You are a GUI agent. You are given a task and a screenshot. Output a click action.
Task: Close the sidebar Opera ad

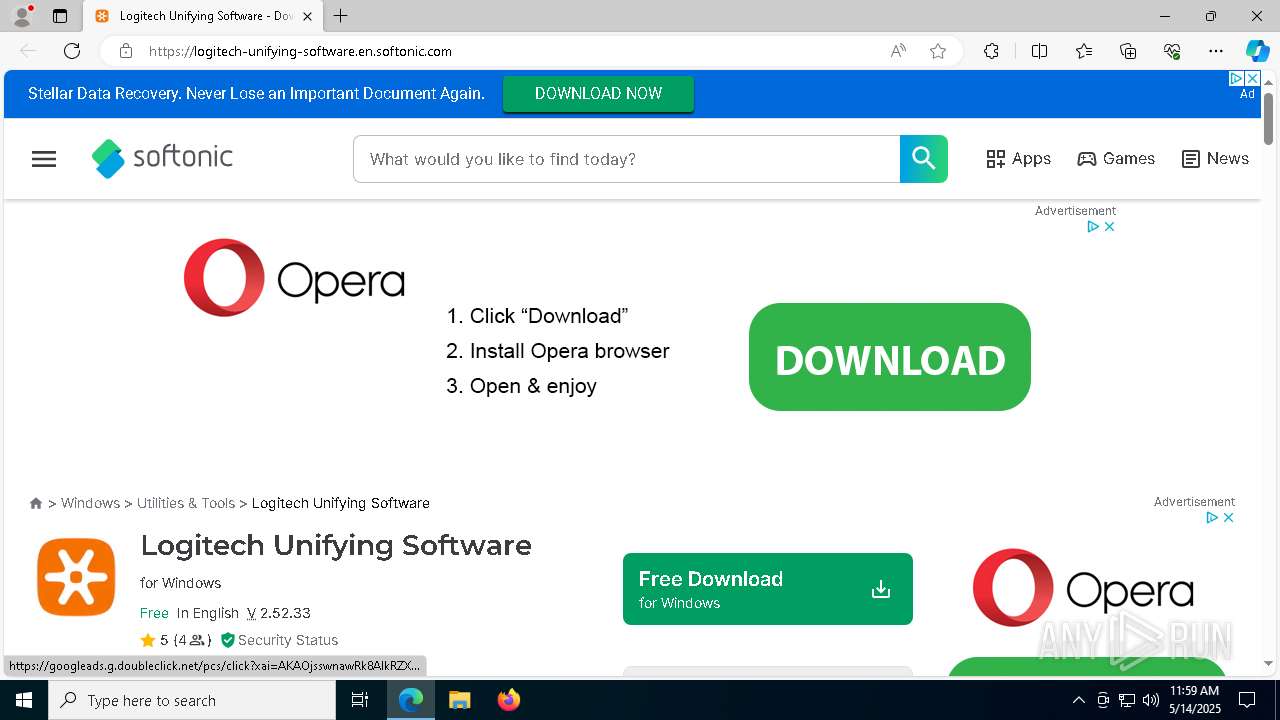pos(1228,518)
